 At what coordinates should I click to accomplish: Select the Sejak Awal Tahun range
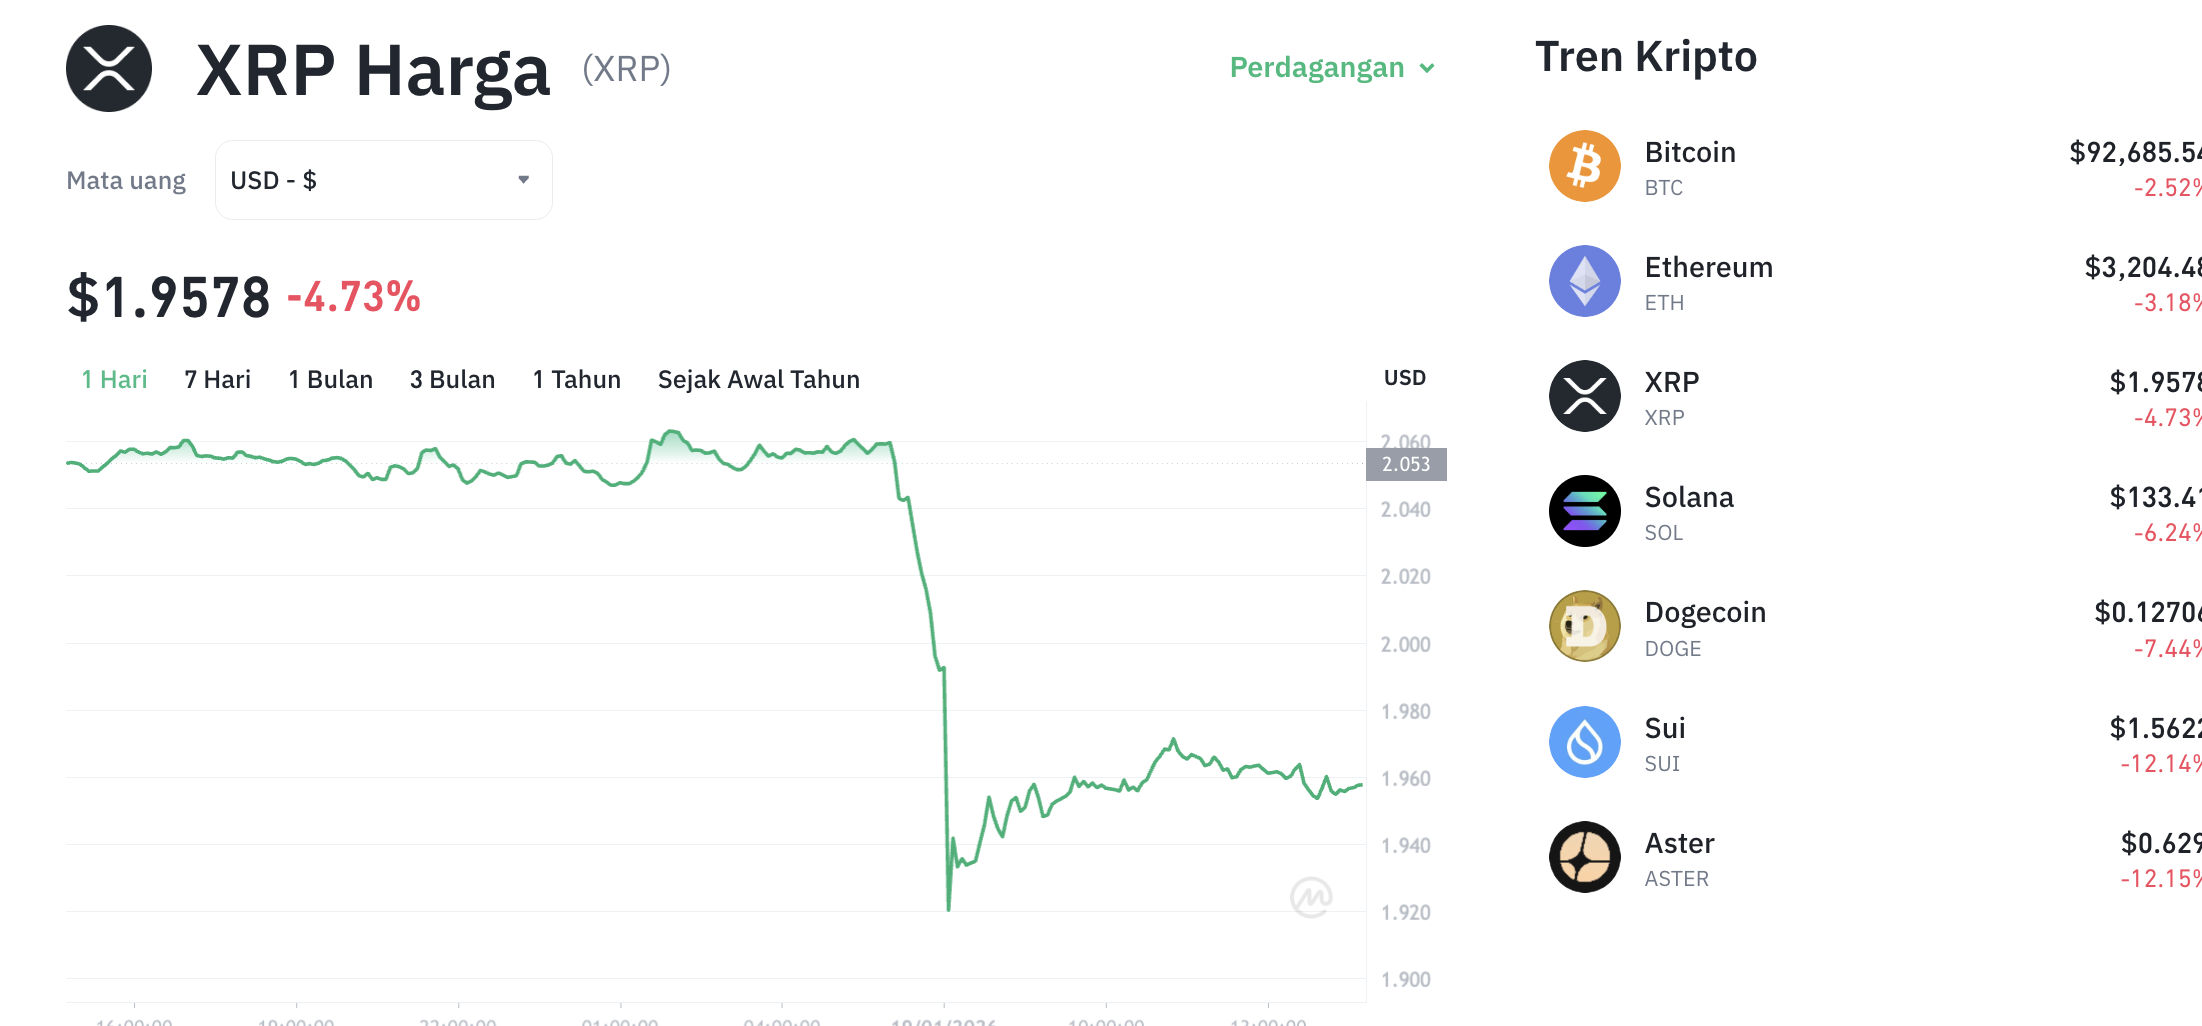click(x=758, y=379)
